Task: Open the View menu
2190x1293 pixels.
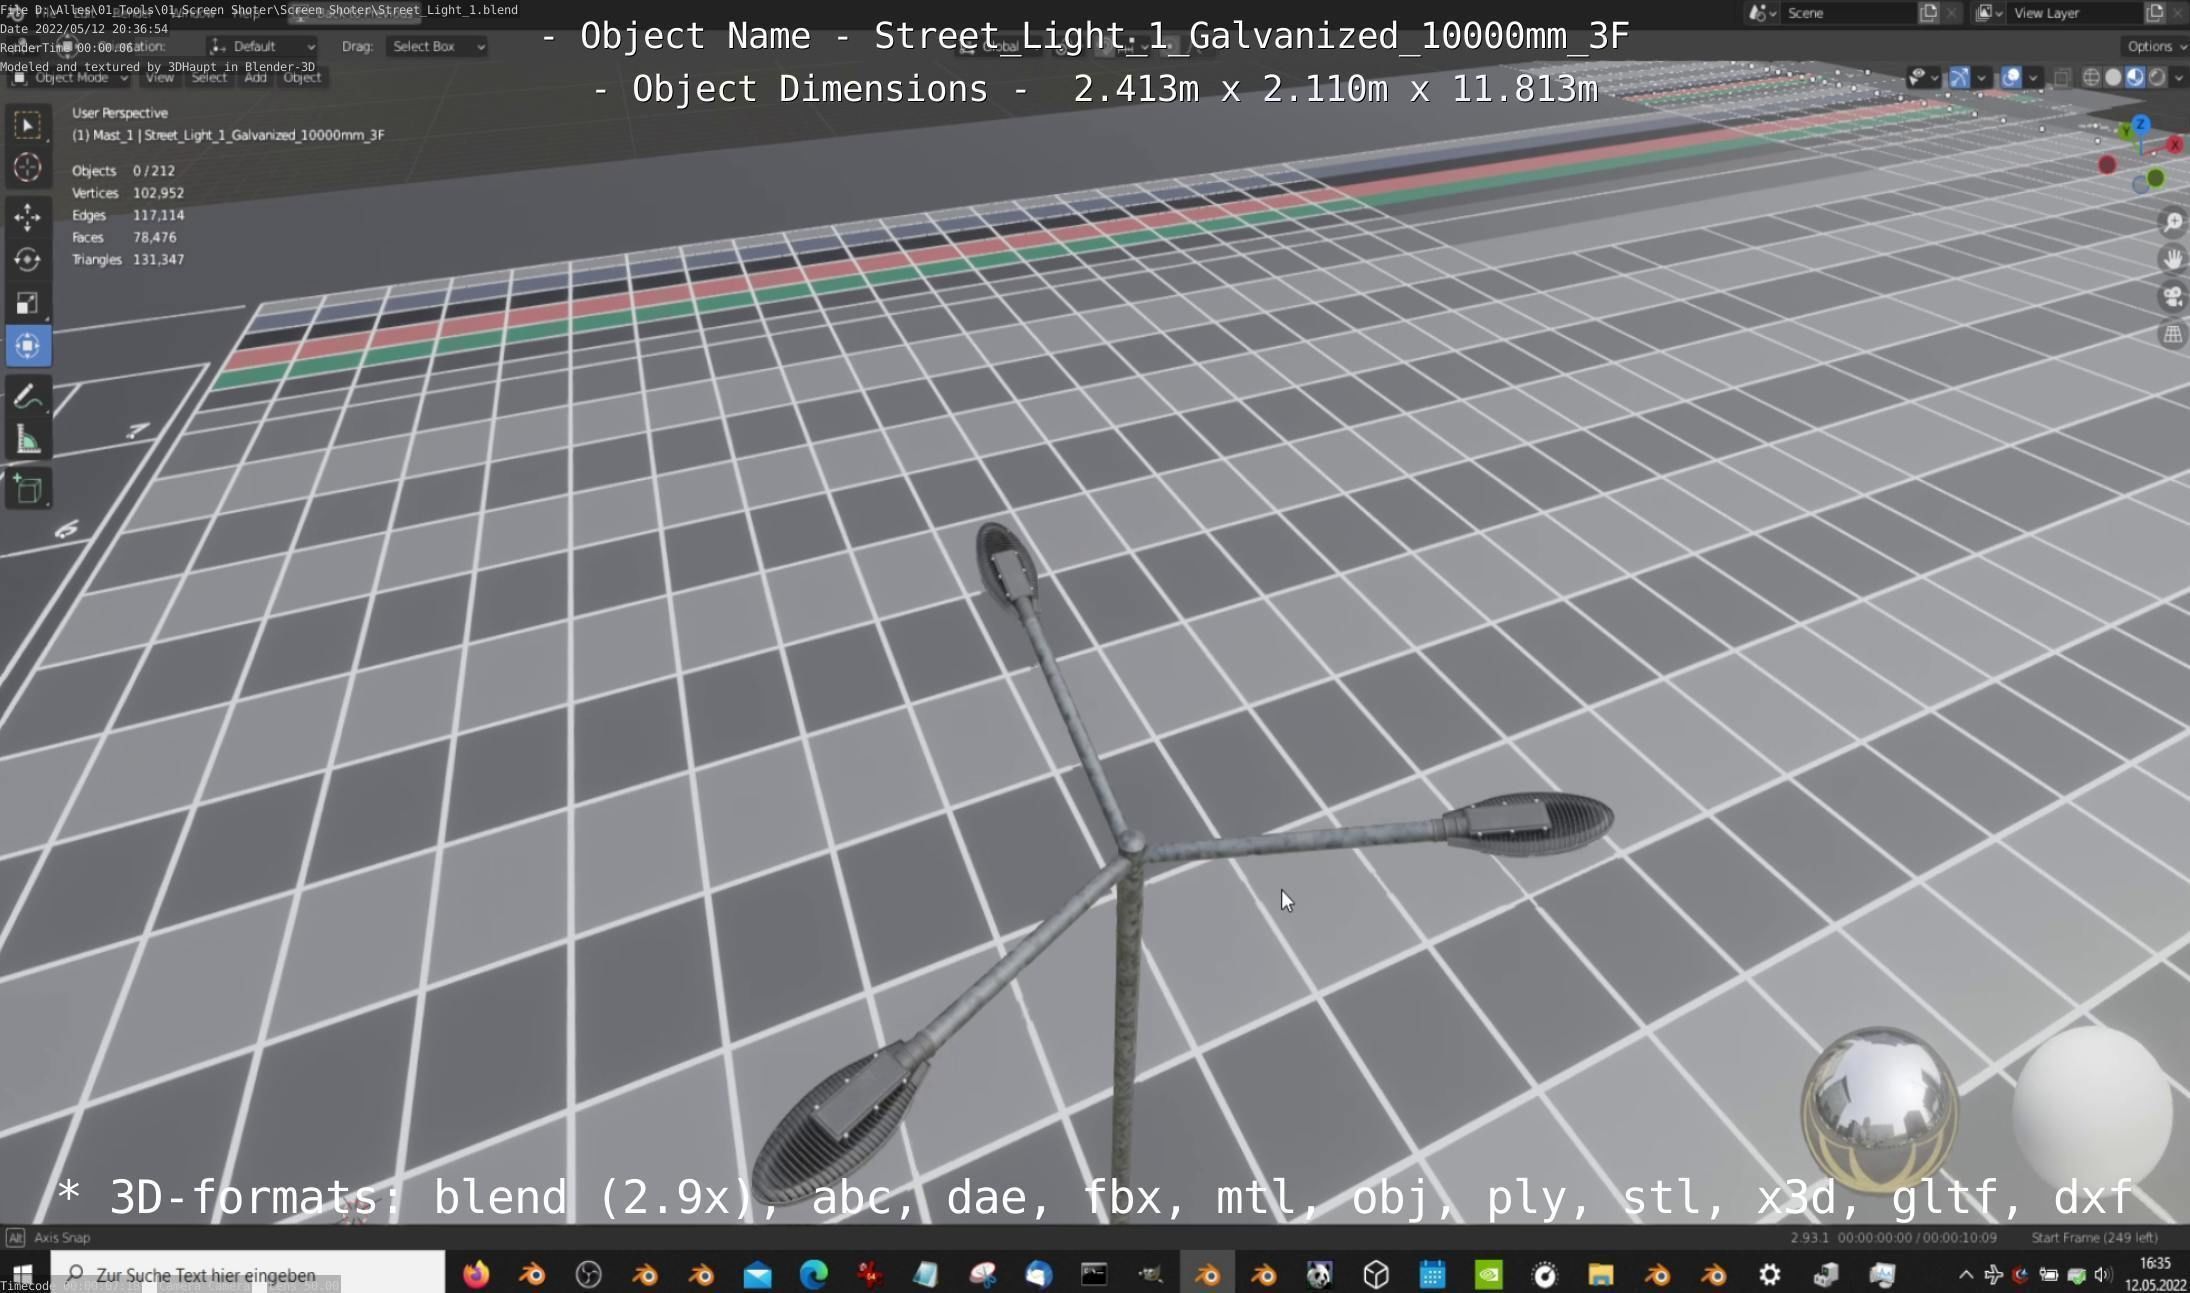Action: point(160,77)
